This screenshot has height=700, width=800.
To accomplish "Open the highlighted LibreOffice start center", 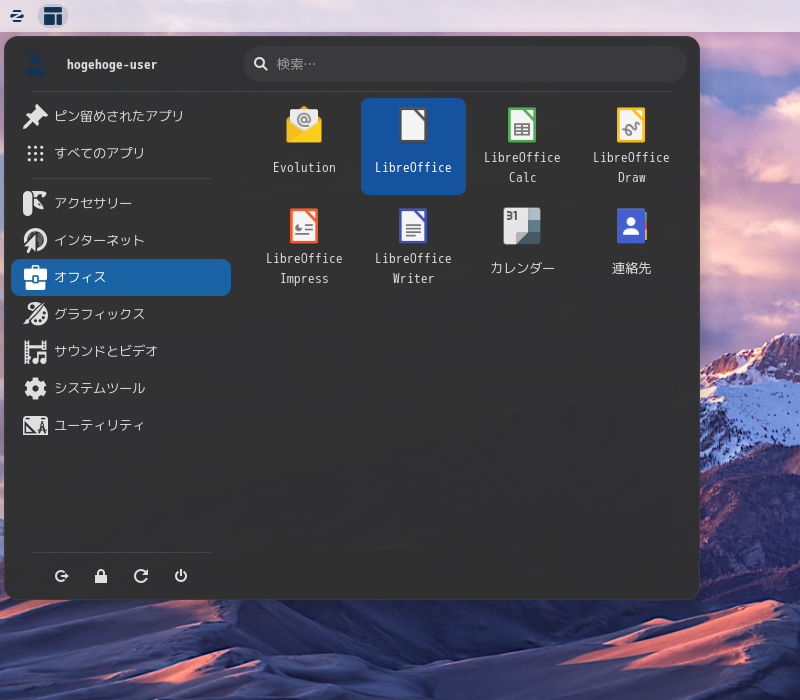I will click(413, 146).
